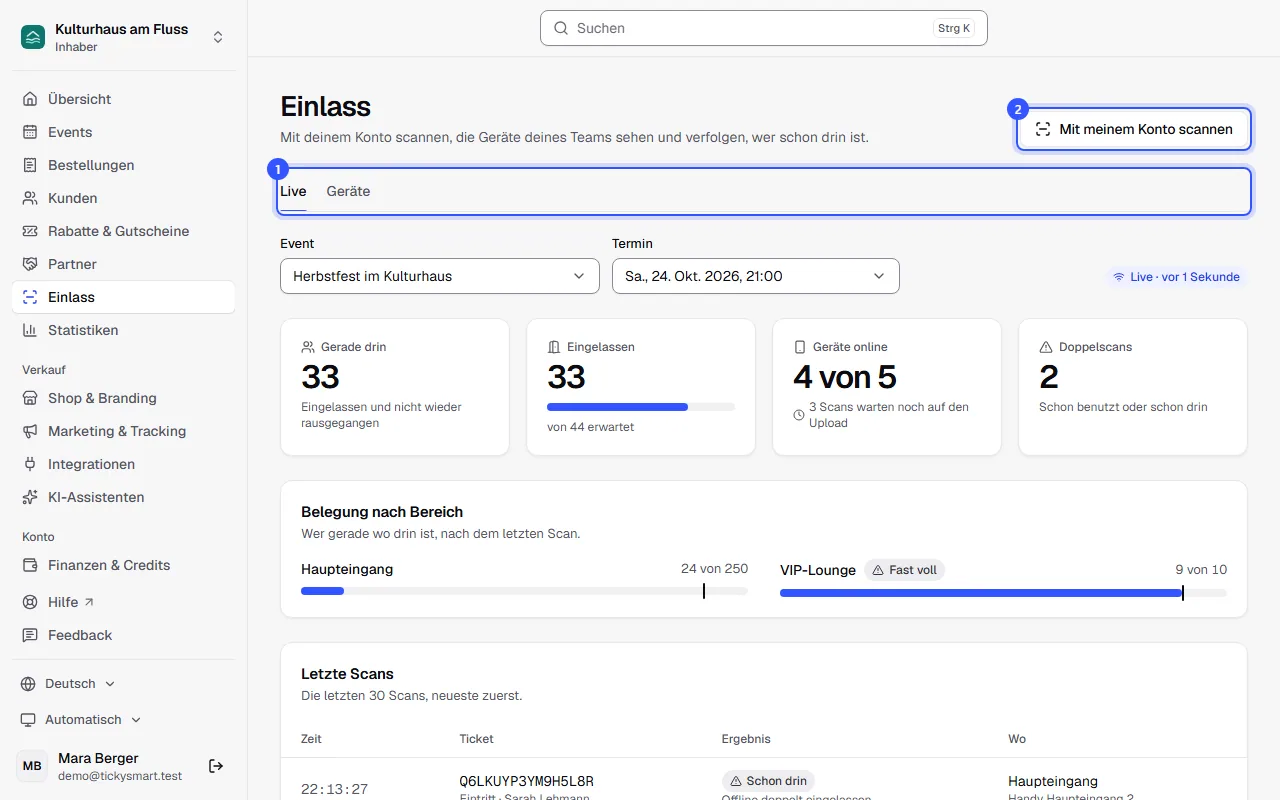The width and height of the screenshot is (1280, 800).
Task: Open the Termin dropdown showing 24. Okt. 2026
Action: coord(756,276)
